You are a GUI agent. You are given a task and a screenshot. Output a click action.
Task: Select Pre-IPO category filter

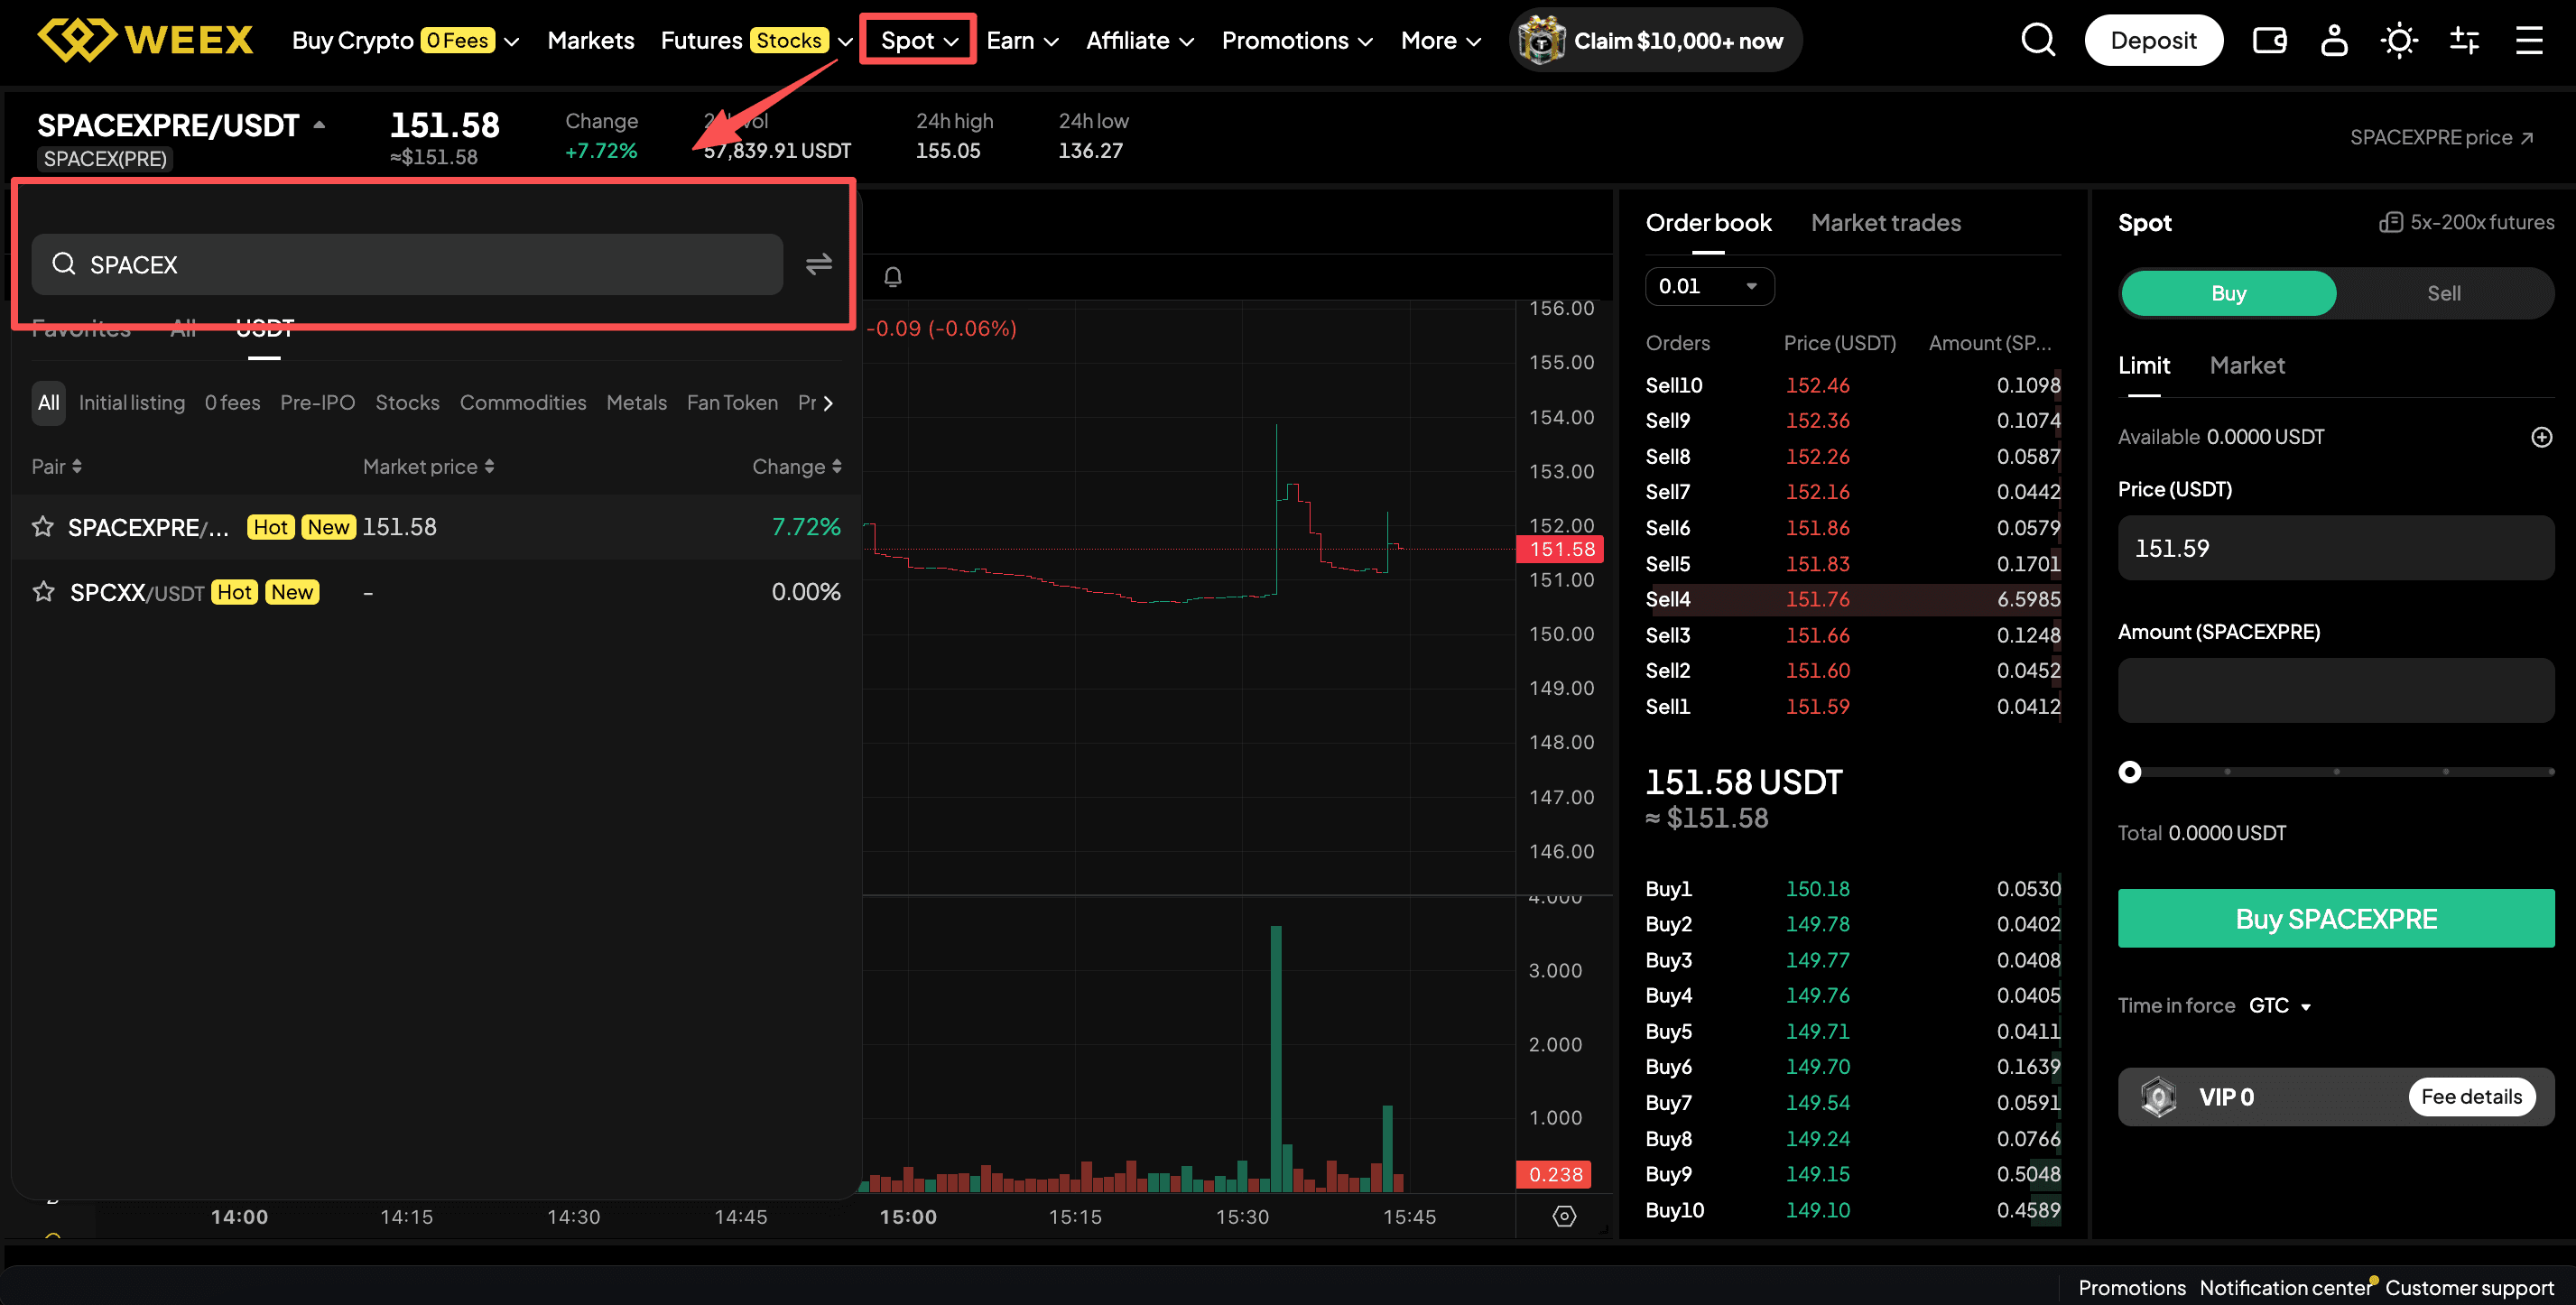[317, 402]
